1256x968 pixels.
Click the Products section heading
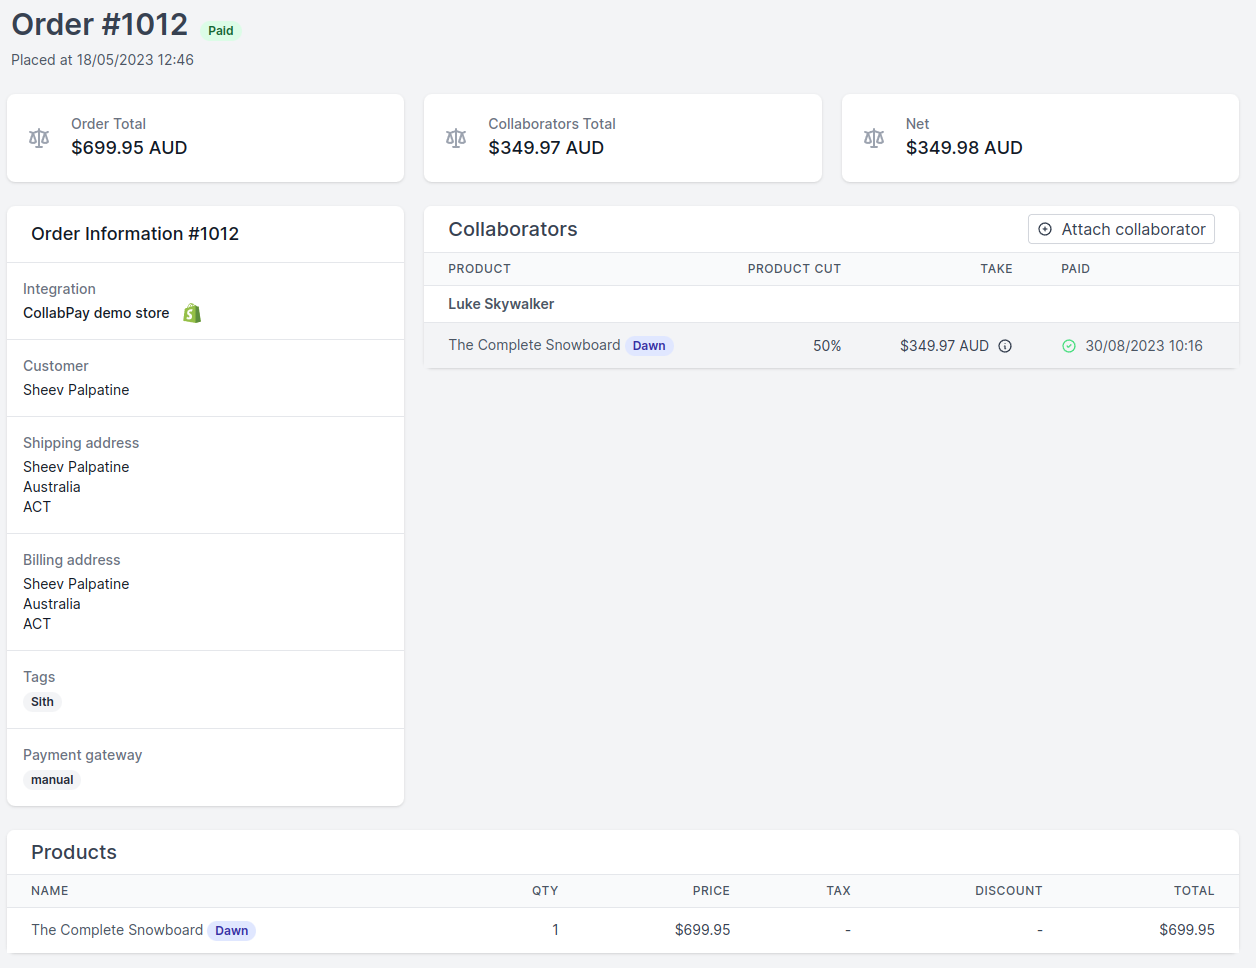(74, 852)
